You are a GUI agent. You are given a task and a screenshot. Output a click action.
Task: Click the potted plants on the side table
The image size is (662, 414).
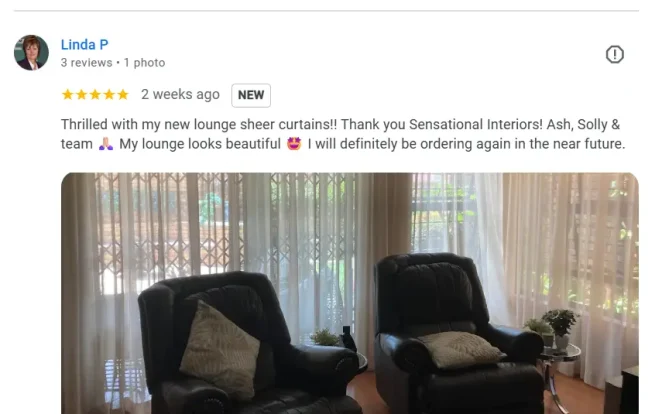click(552, 329)
